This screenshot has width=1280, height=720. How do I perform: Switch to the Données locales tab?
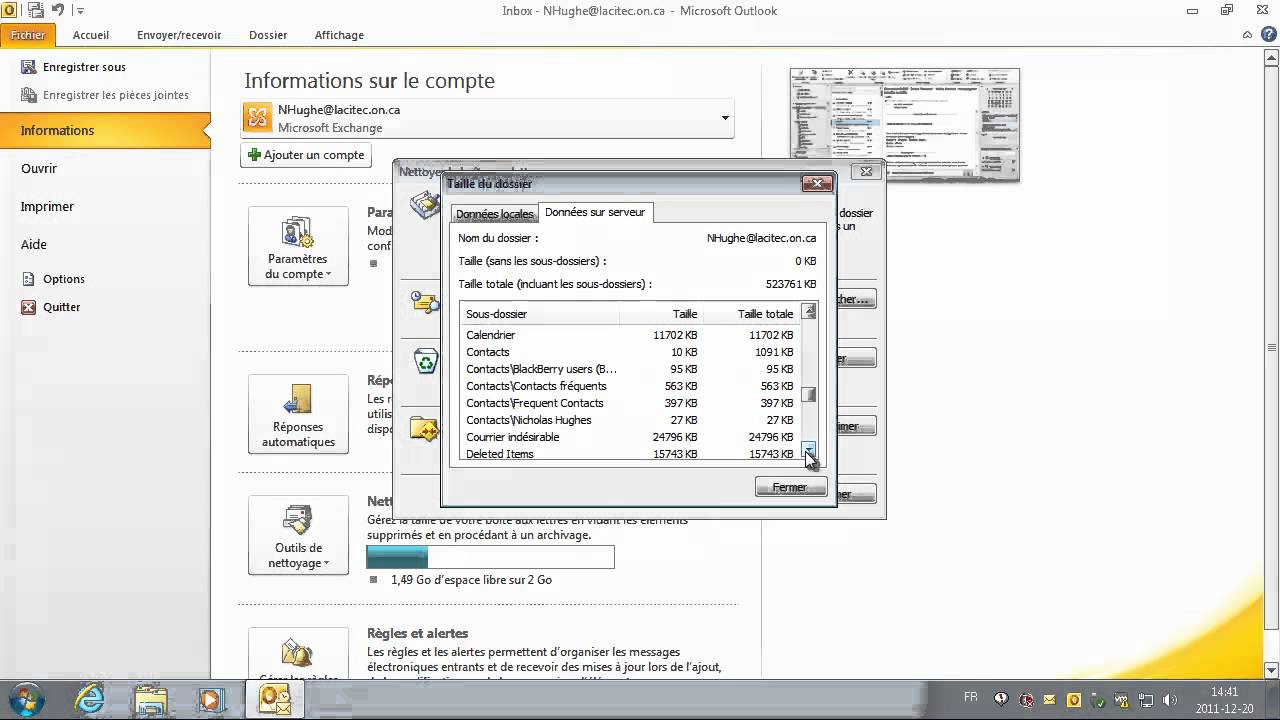tap(494, 214)
